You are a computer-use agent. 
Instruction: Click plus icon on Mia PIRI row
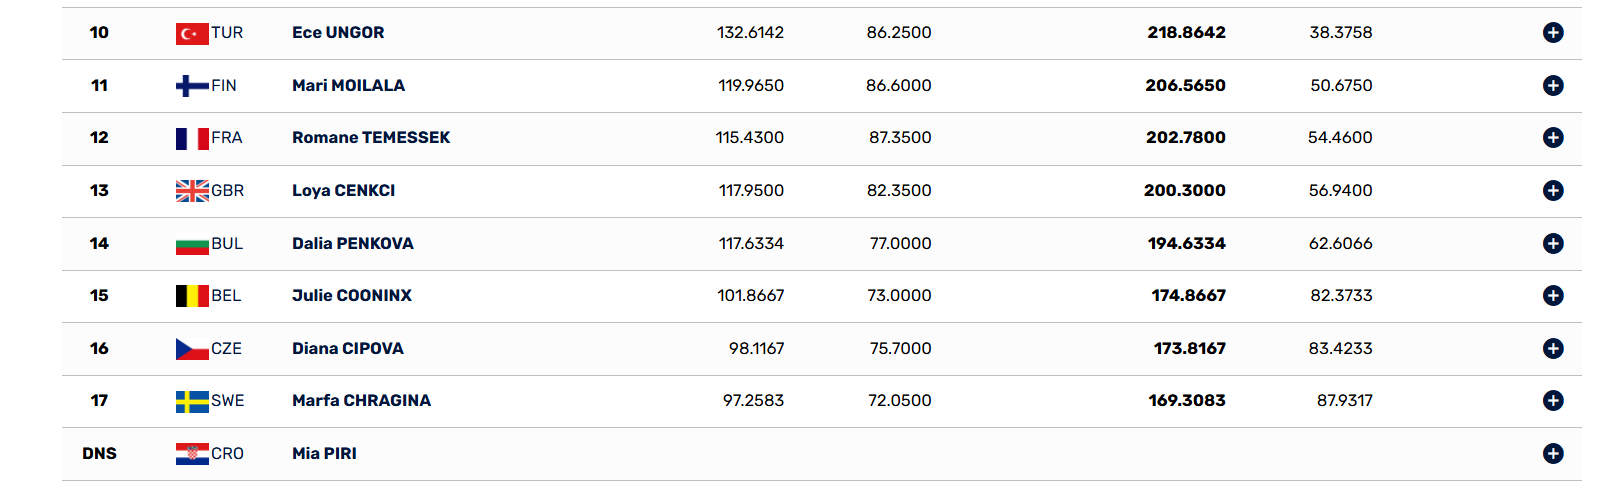(x=1552, y=453)
